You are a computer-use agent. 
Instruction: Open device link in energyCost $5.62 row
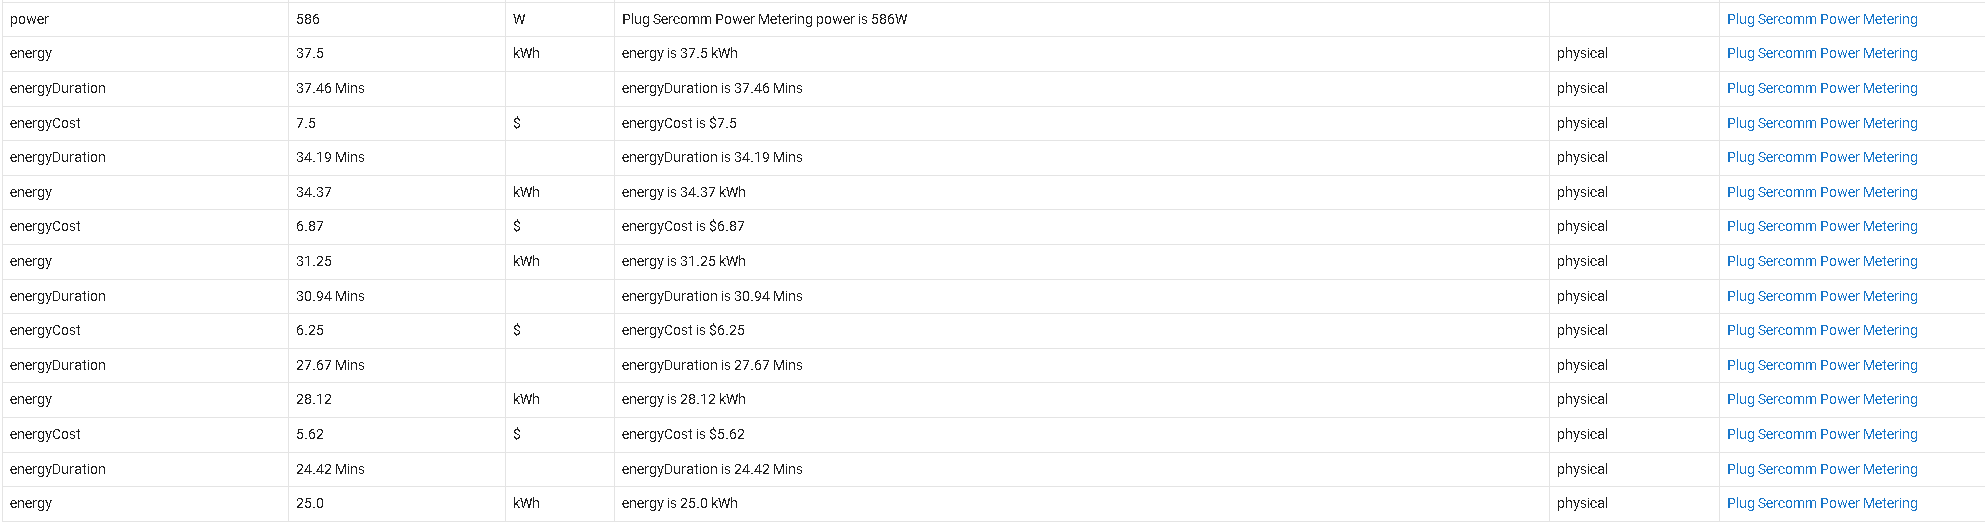tap(1821, 434)
